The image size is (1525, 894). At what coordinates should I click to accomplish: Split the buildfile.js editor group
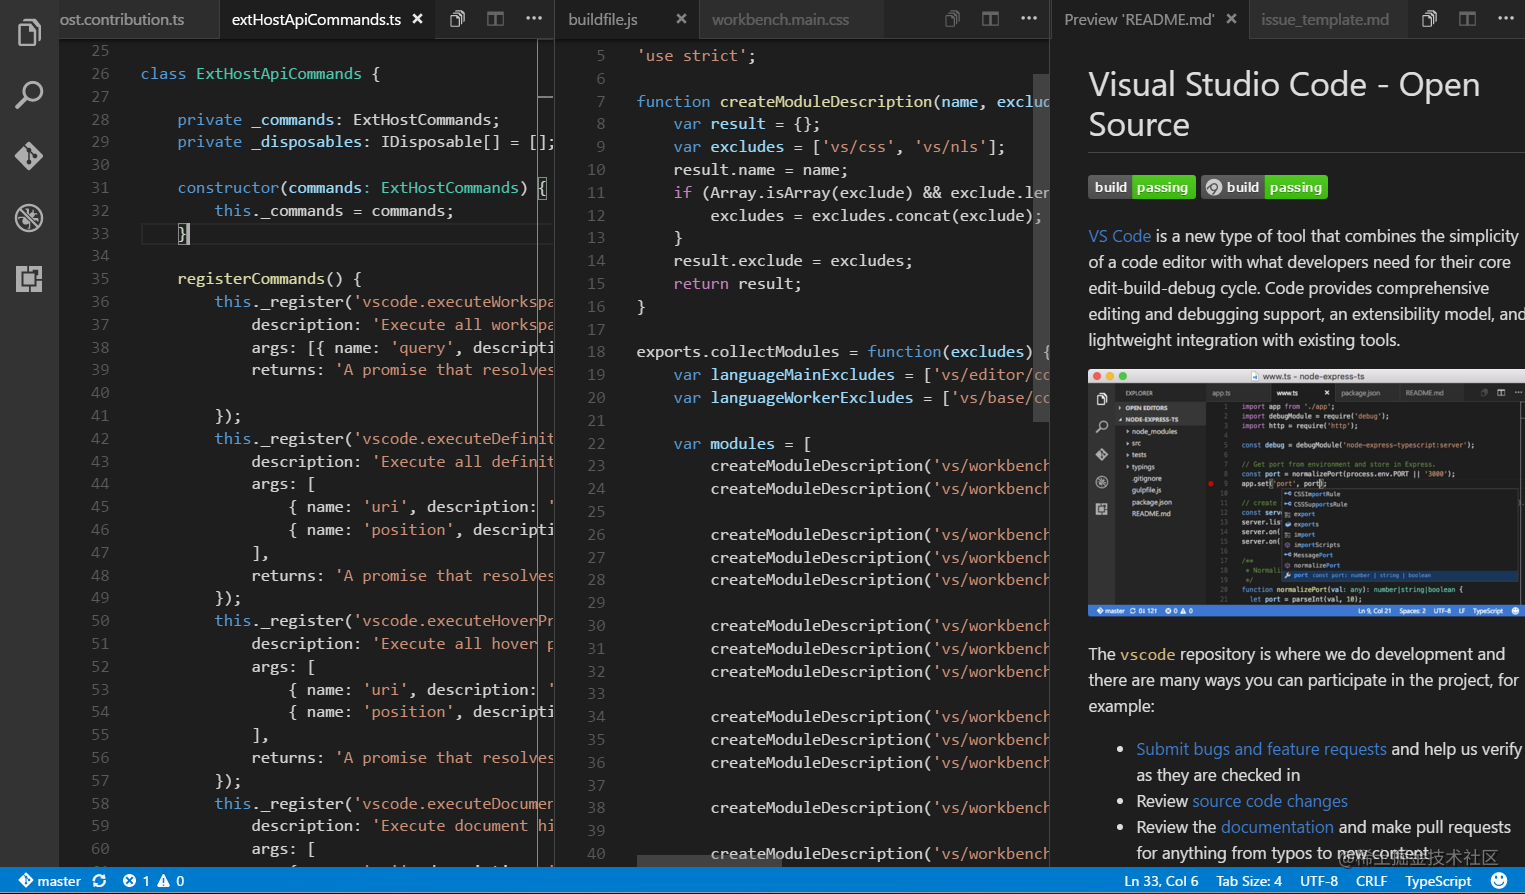[990, 19]
